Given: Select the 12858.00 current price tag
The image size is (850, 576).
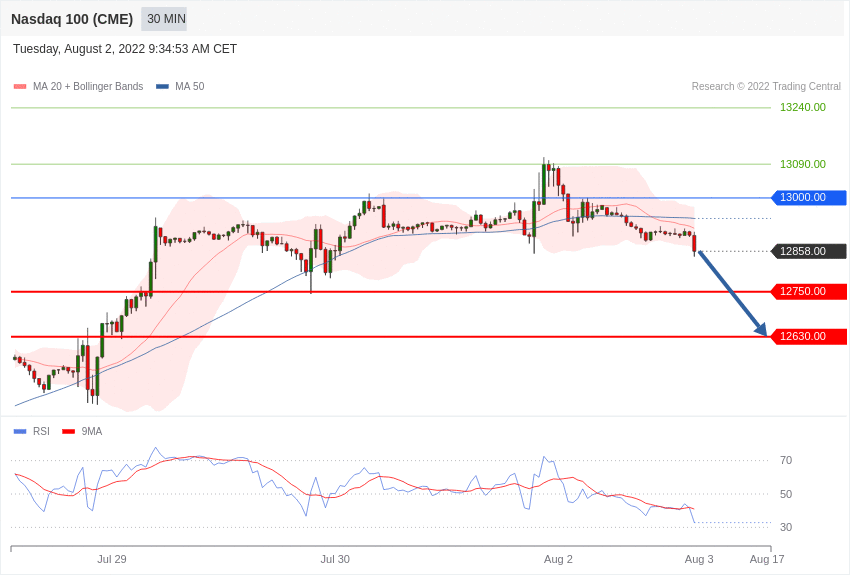Looking at the screenshot, I should (809, 251).
